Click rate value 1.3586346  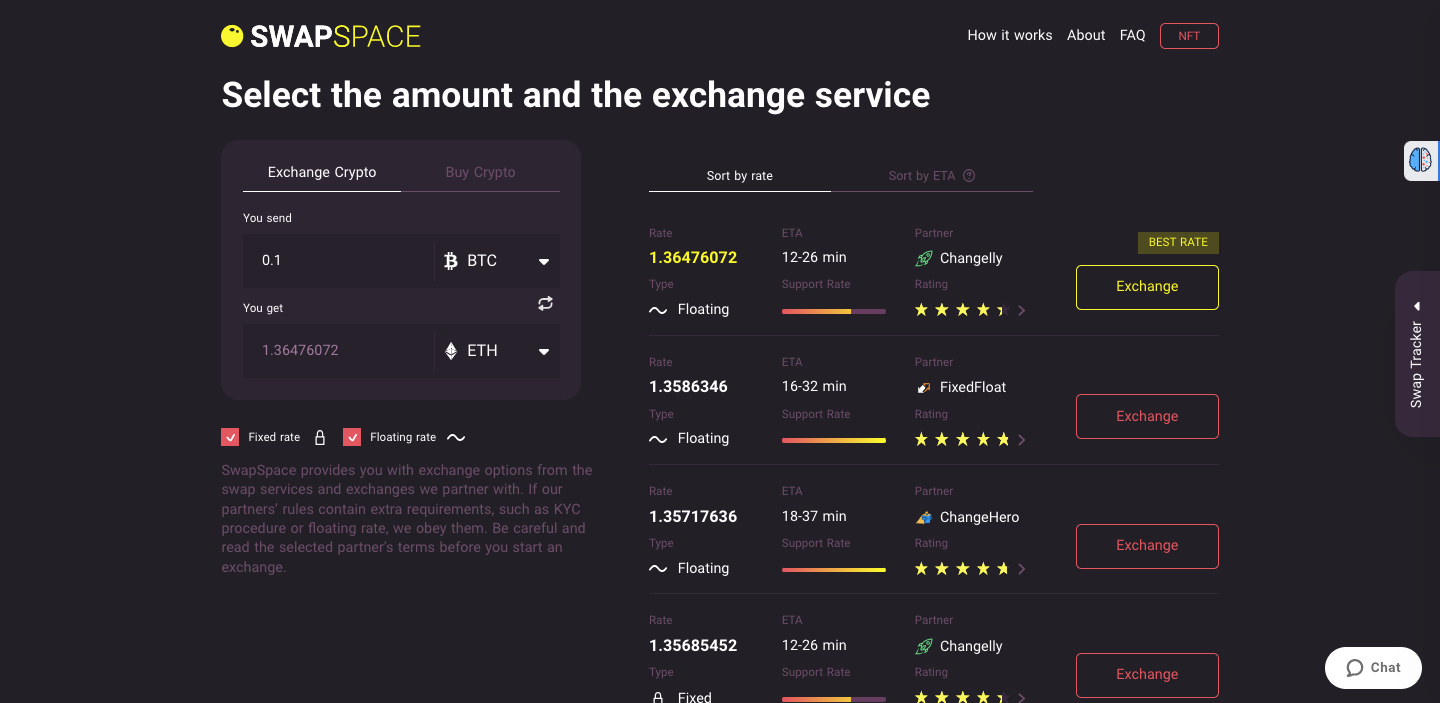[688, 387]
